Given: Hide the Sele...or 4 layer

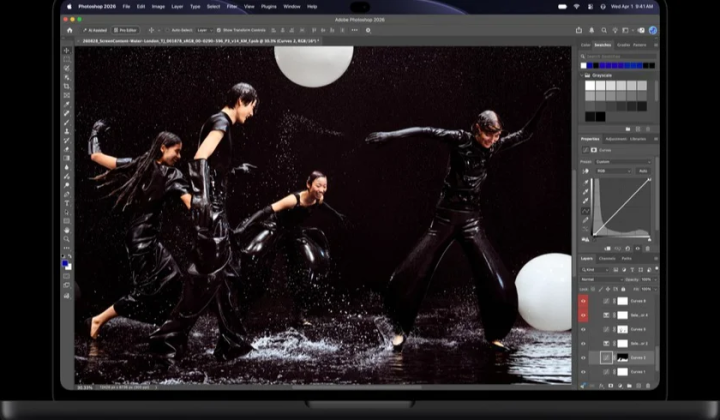Looking at the screenshot, I should click(x=583, y=315).
